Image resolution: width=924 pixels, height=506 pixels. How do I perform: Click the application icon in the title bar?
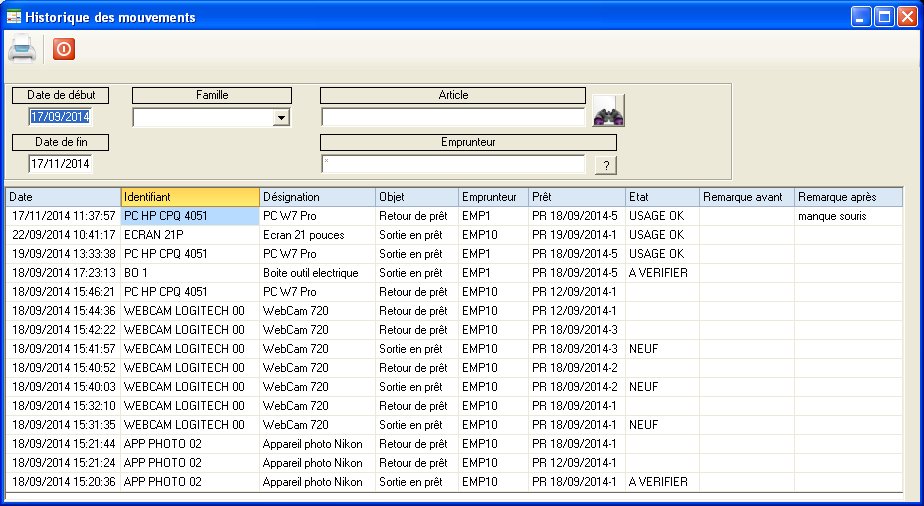(x=13, y=17)
